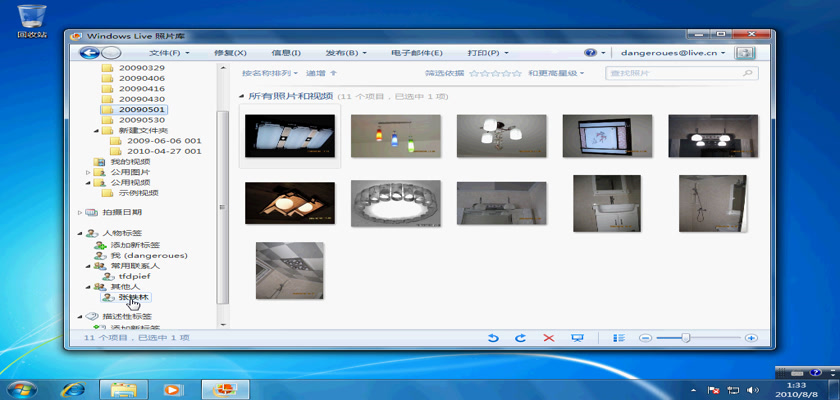Click the rotate counterclockwise icon
The height and width of the screenshot is (400, 840).
493,339
